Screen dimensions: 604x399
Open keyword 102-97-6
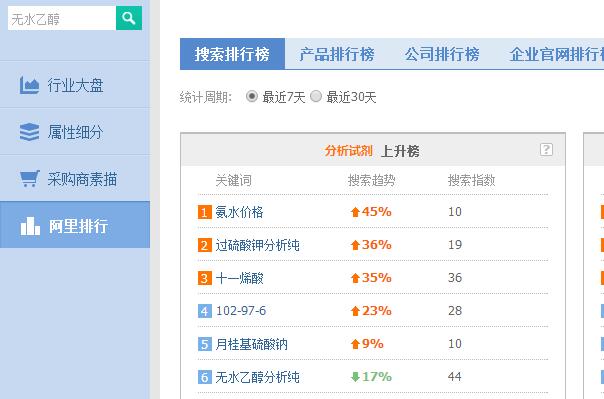point(241,311)
